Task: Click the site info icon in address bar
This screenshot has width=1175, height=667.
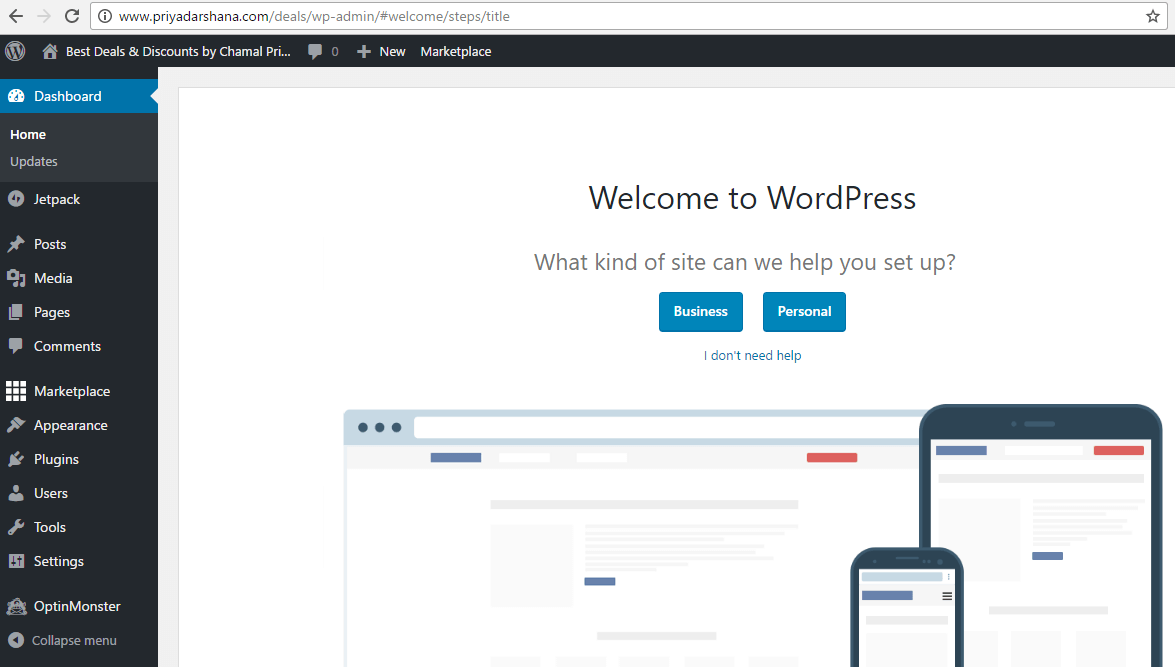Action: tap(105, 16)
